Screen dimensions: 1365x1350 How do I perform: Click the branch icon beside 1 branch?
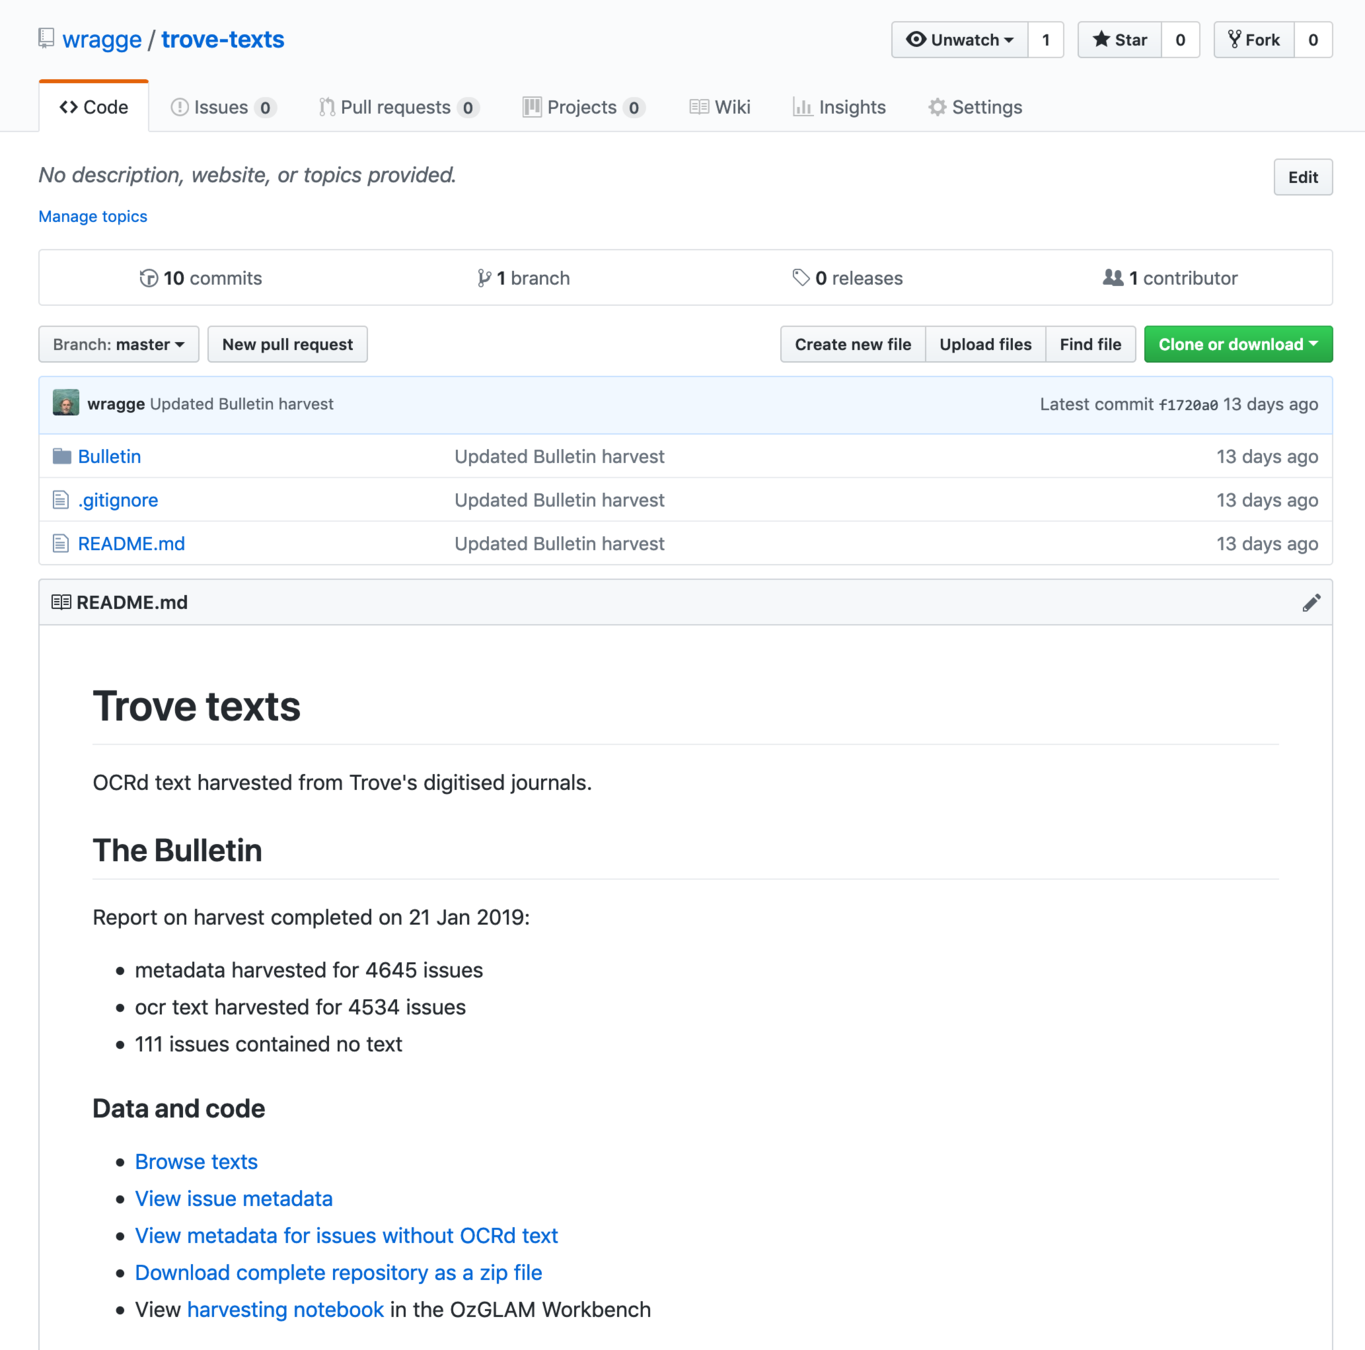pyautogui.click(x=484, y=278)
